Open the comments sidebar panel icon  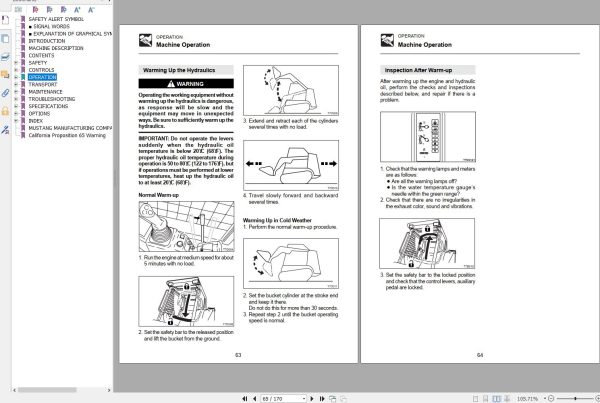click(x=5, y=74)
